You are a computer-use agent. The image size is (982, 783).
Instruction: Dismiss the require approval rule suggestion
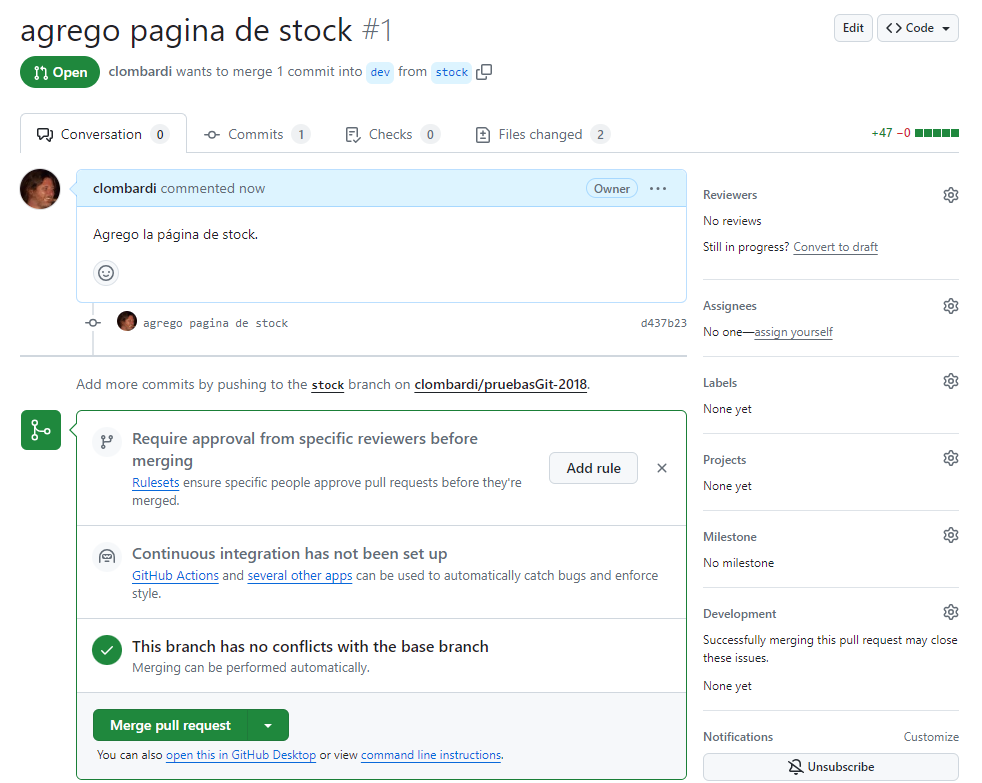pyautogui.click(x=661, y=468)
